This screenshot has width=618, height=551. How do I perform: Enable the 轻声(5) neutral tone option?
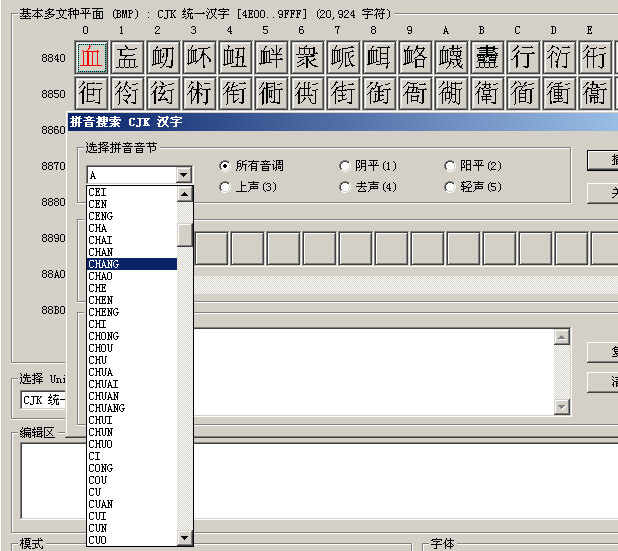coord(450,187)
